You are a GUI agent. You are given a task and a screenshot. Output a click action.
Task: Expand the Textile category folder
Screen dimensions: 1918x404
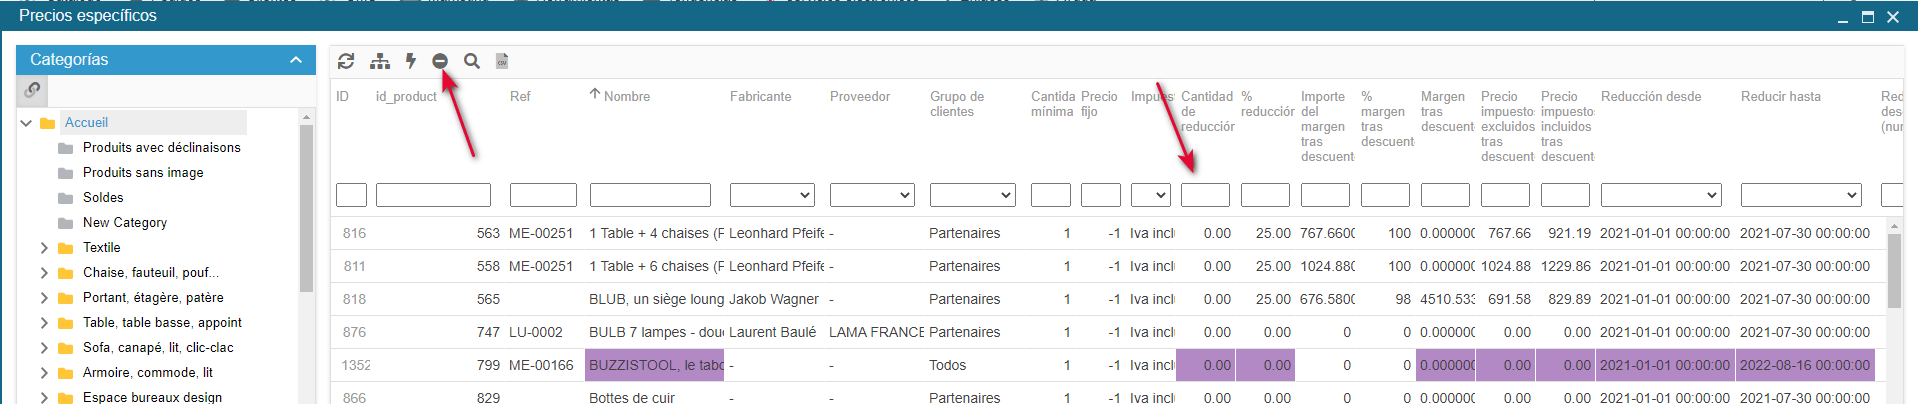coord(44,248)
